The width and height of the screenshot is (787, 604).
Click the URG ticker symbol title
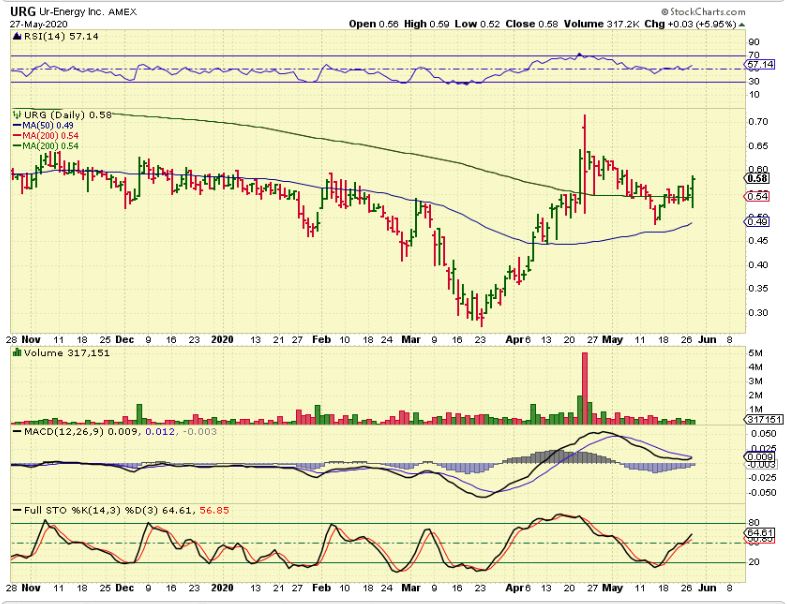point(22,9)
